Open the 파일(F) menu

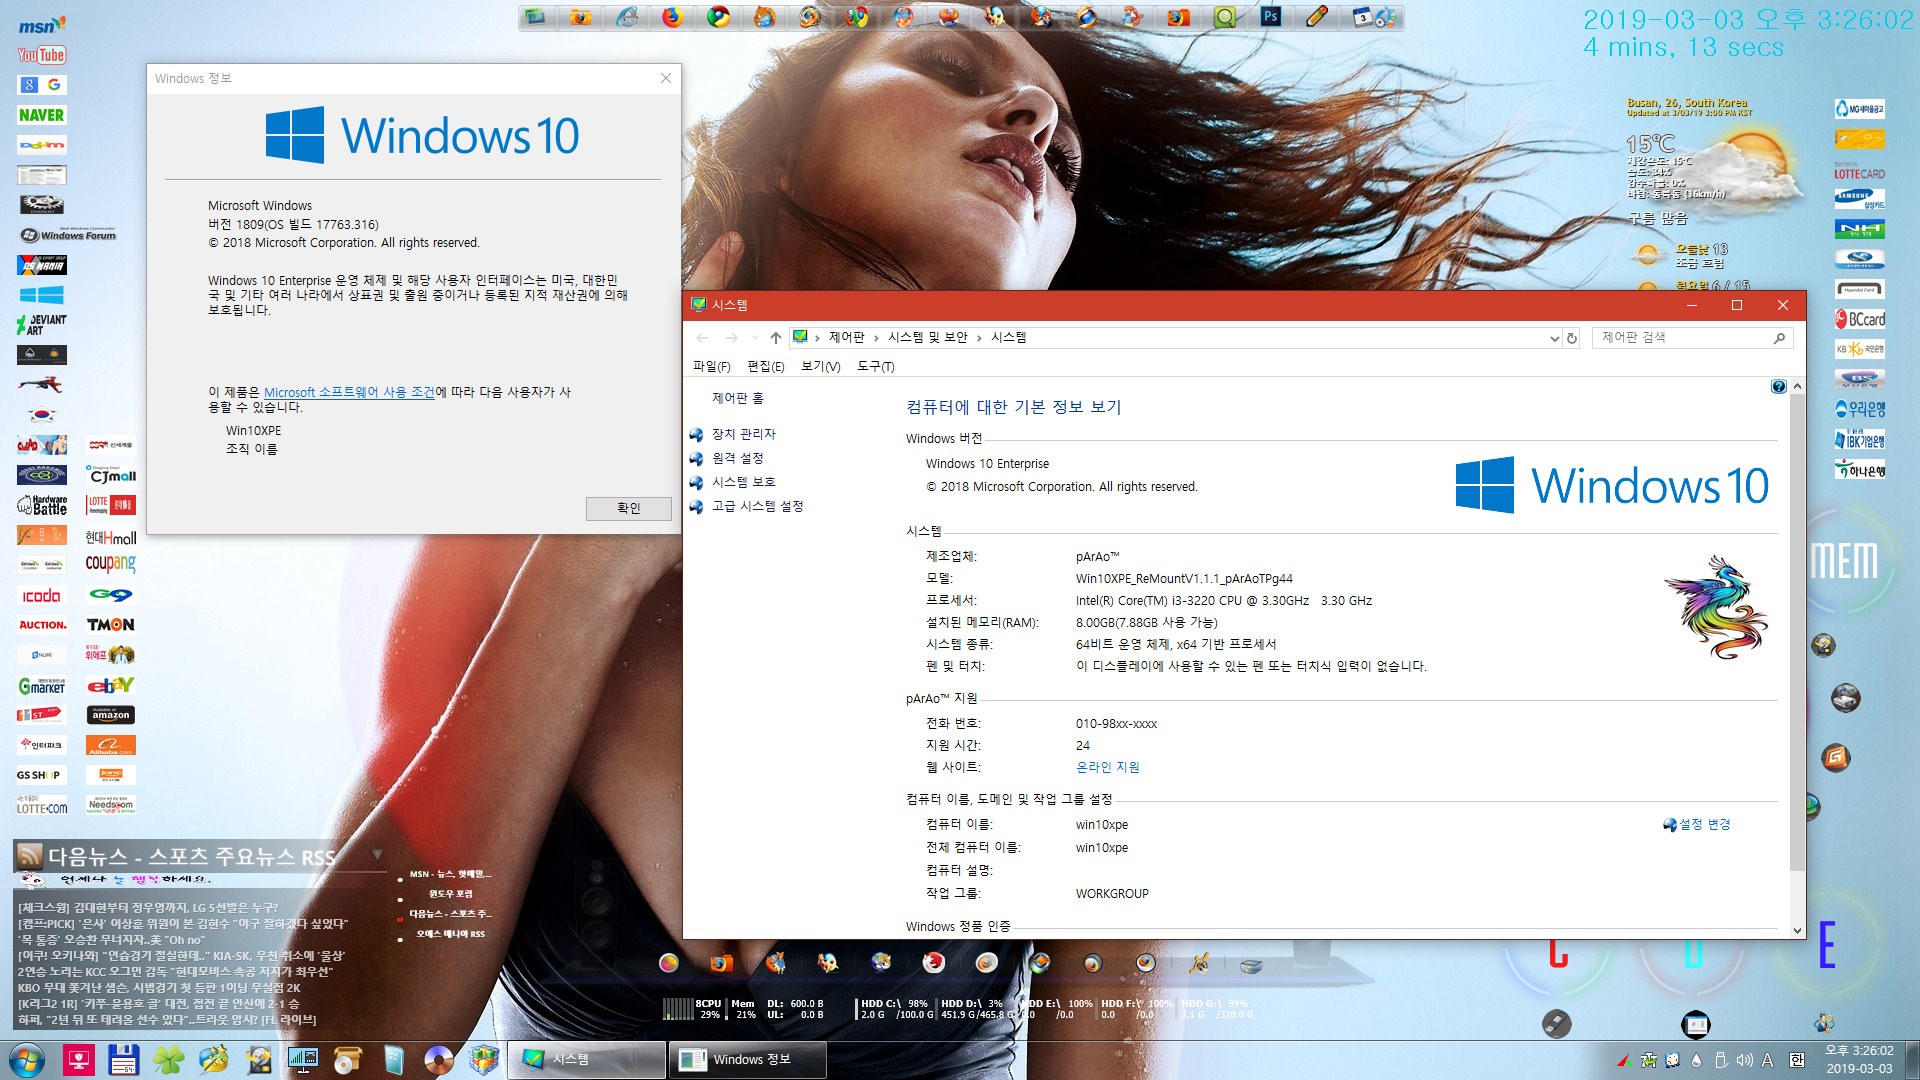[x=712, y=366]
